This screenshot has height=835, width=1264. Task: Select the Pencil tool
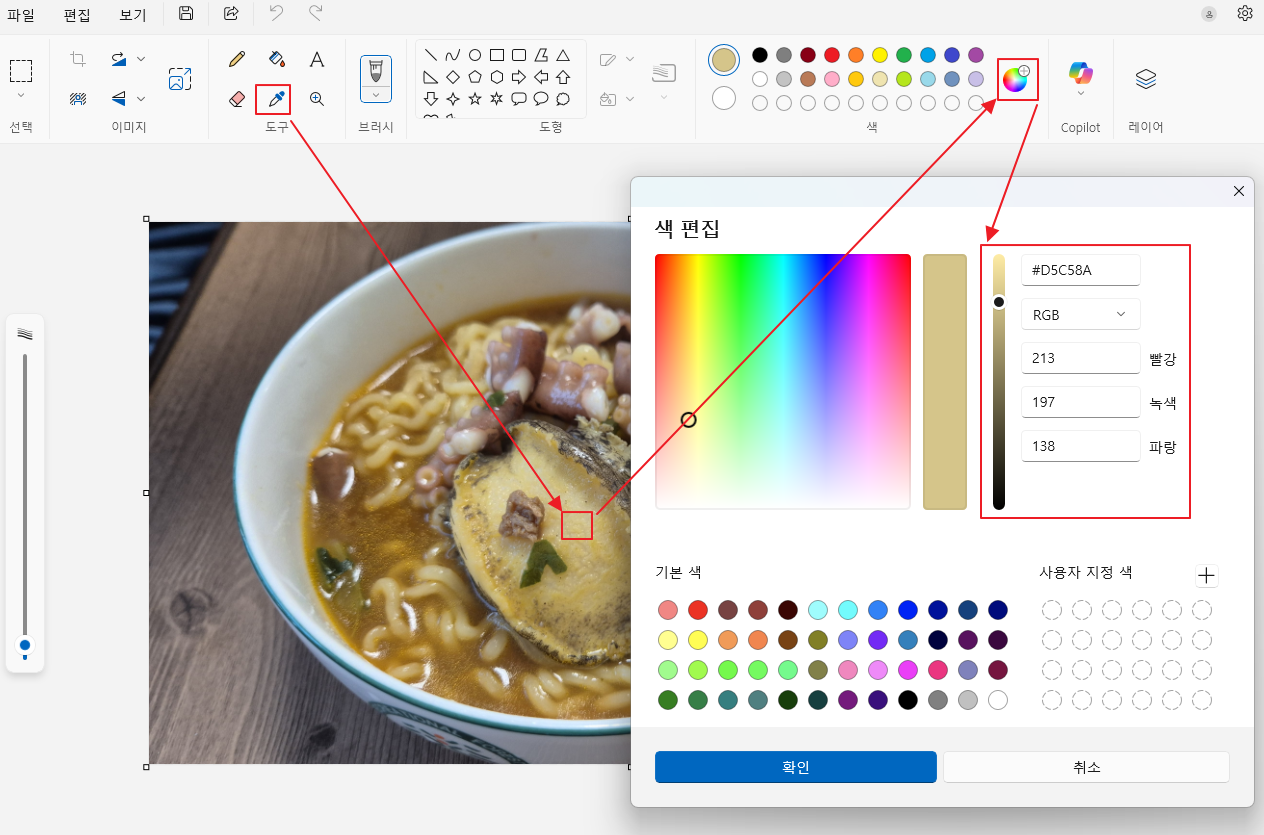coord(237,59)
